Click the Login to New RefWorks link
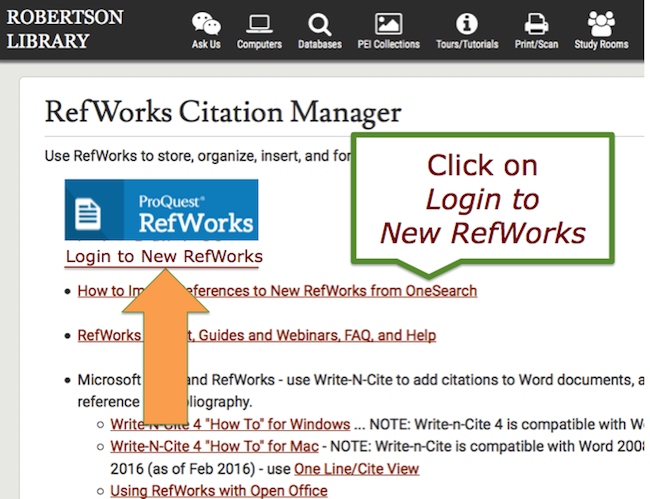650x499 pixels. coord(164,257)
